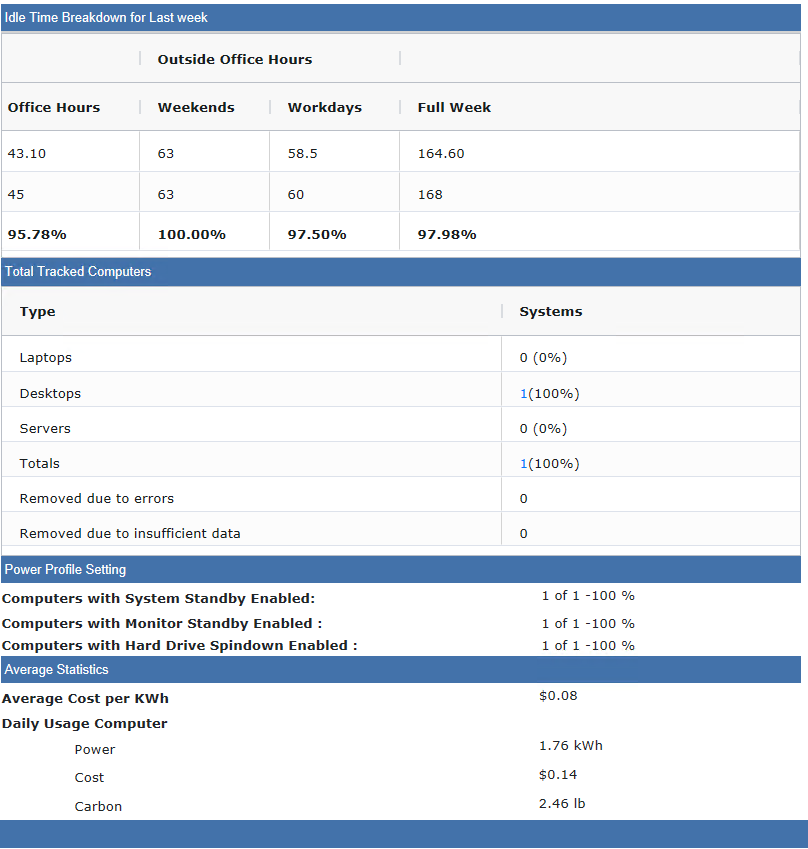
Task: Click the Average Statistics section header
Action: coord(401,669)
